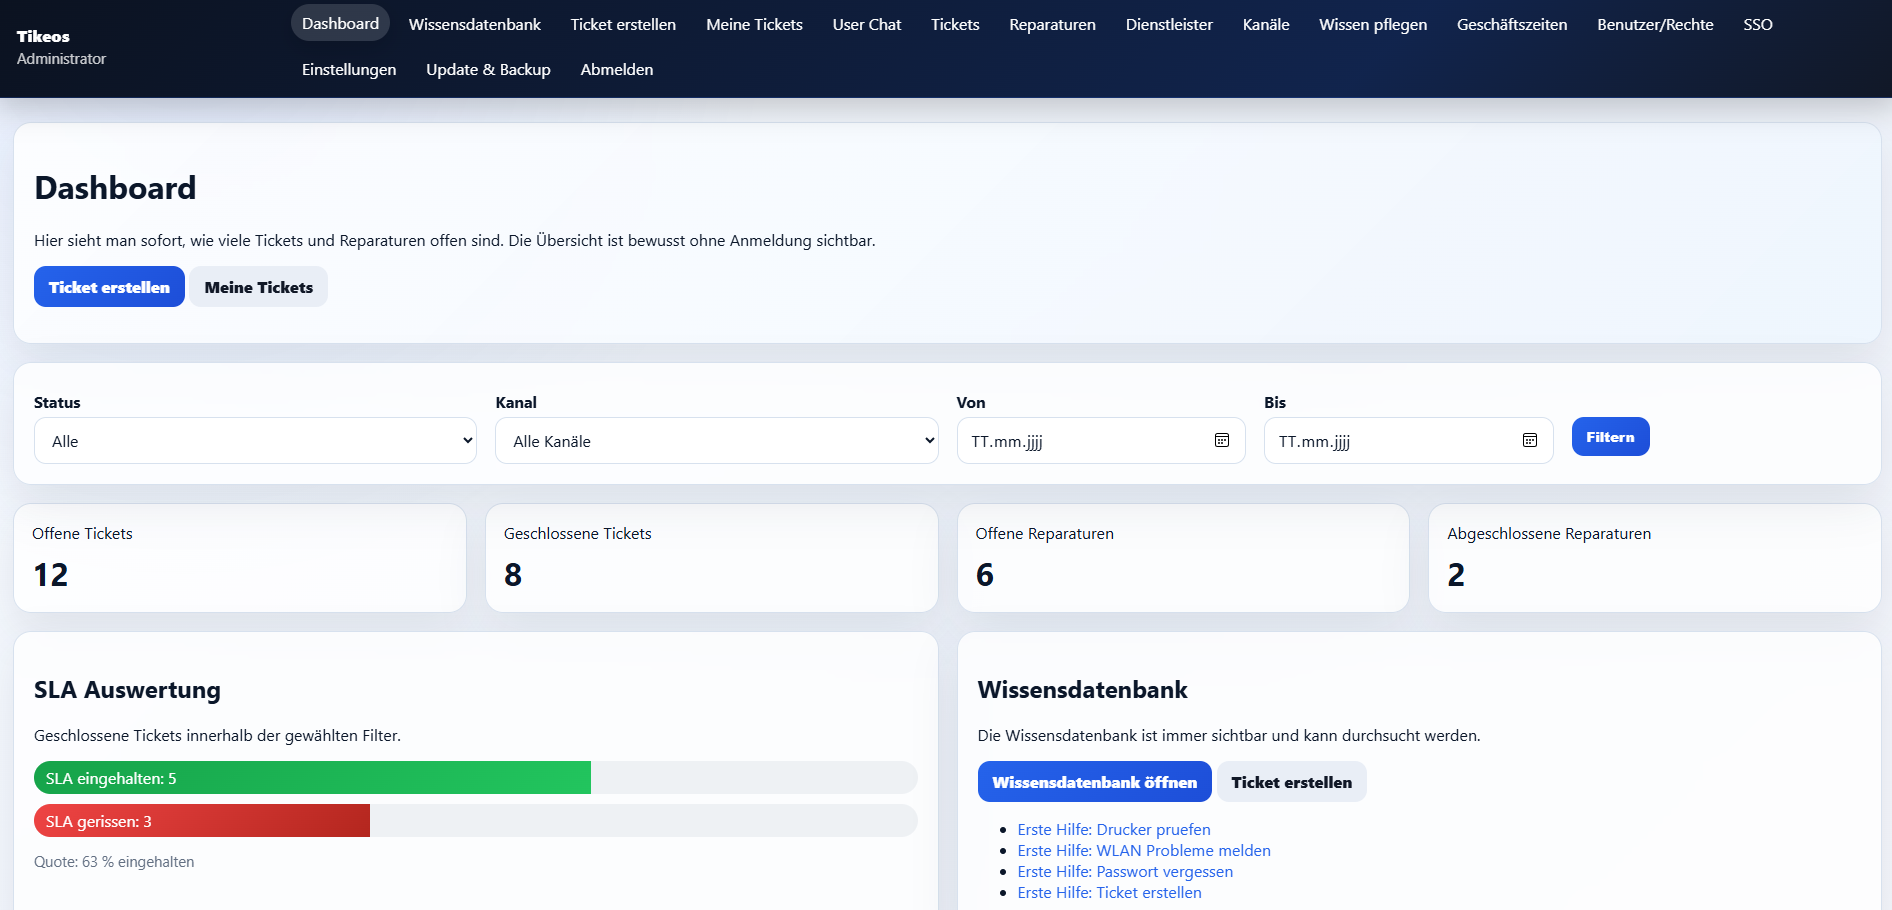
Task: Apply filters with Filtern button
Action: 1610,437
